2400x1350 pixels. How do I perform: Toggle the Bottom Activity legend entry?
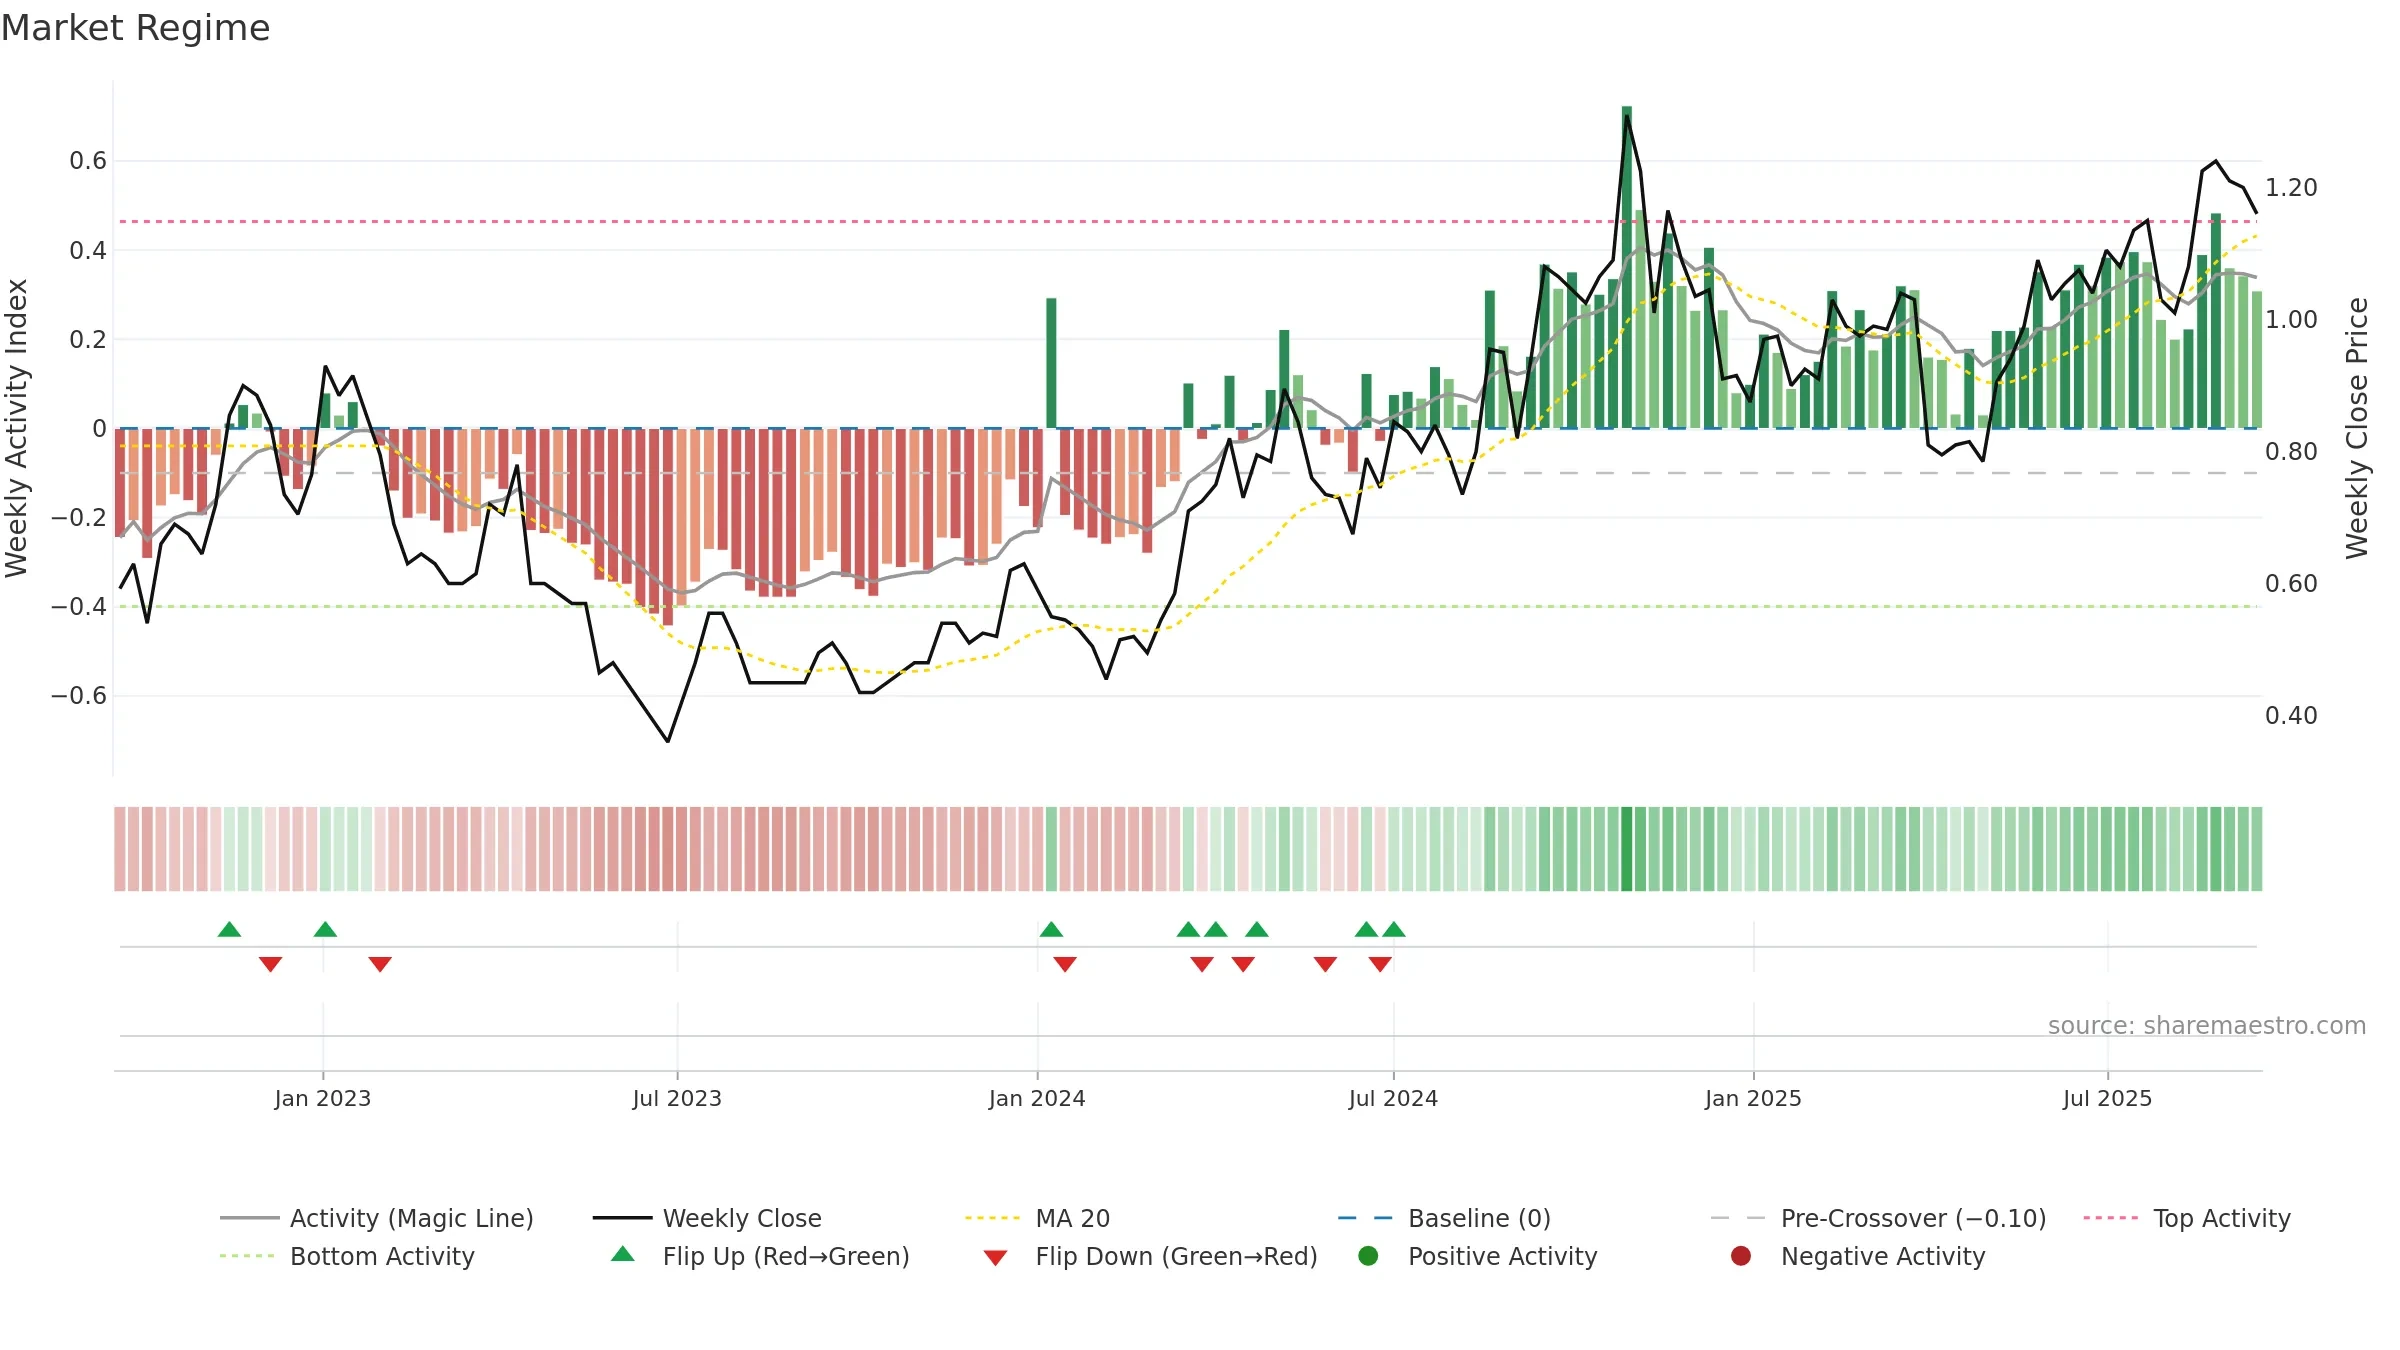347,1256
